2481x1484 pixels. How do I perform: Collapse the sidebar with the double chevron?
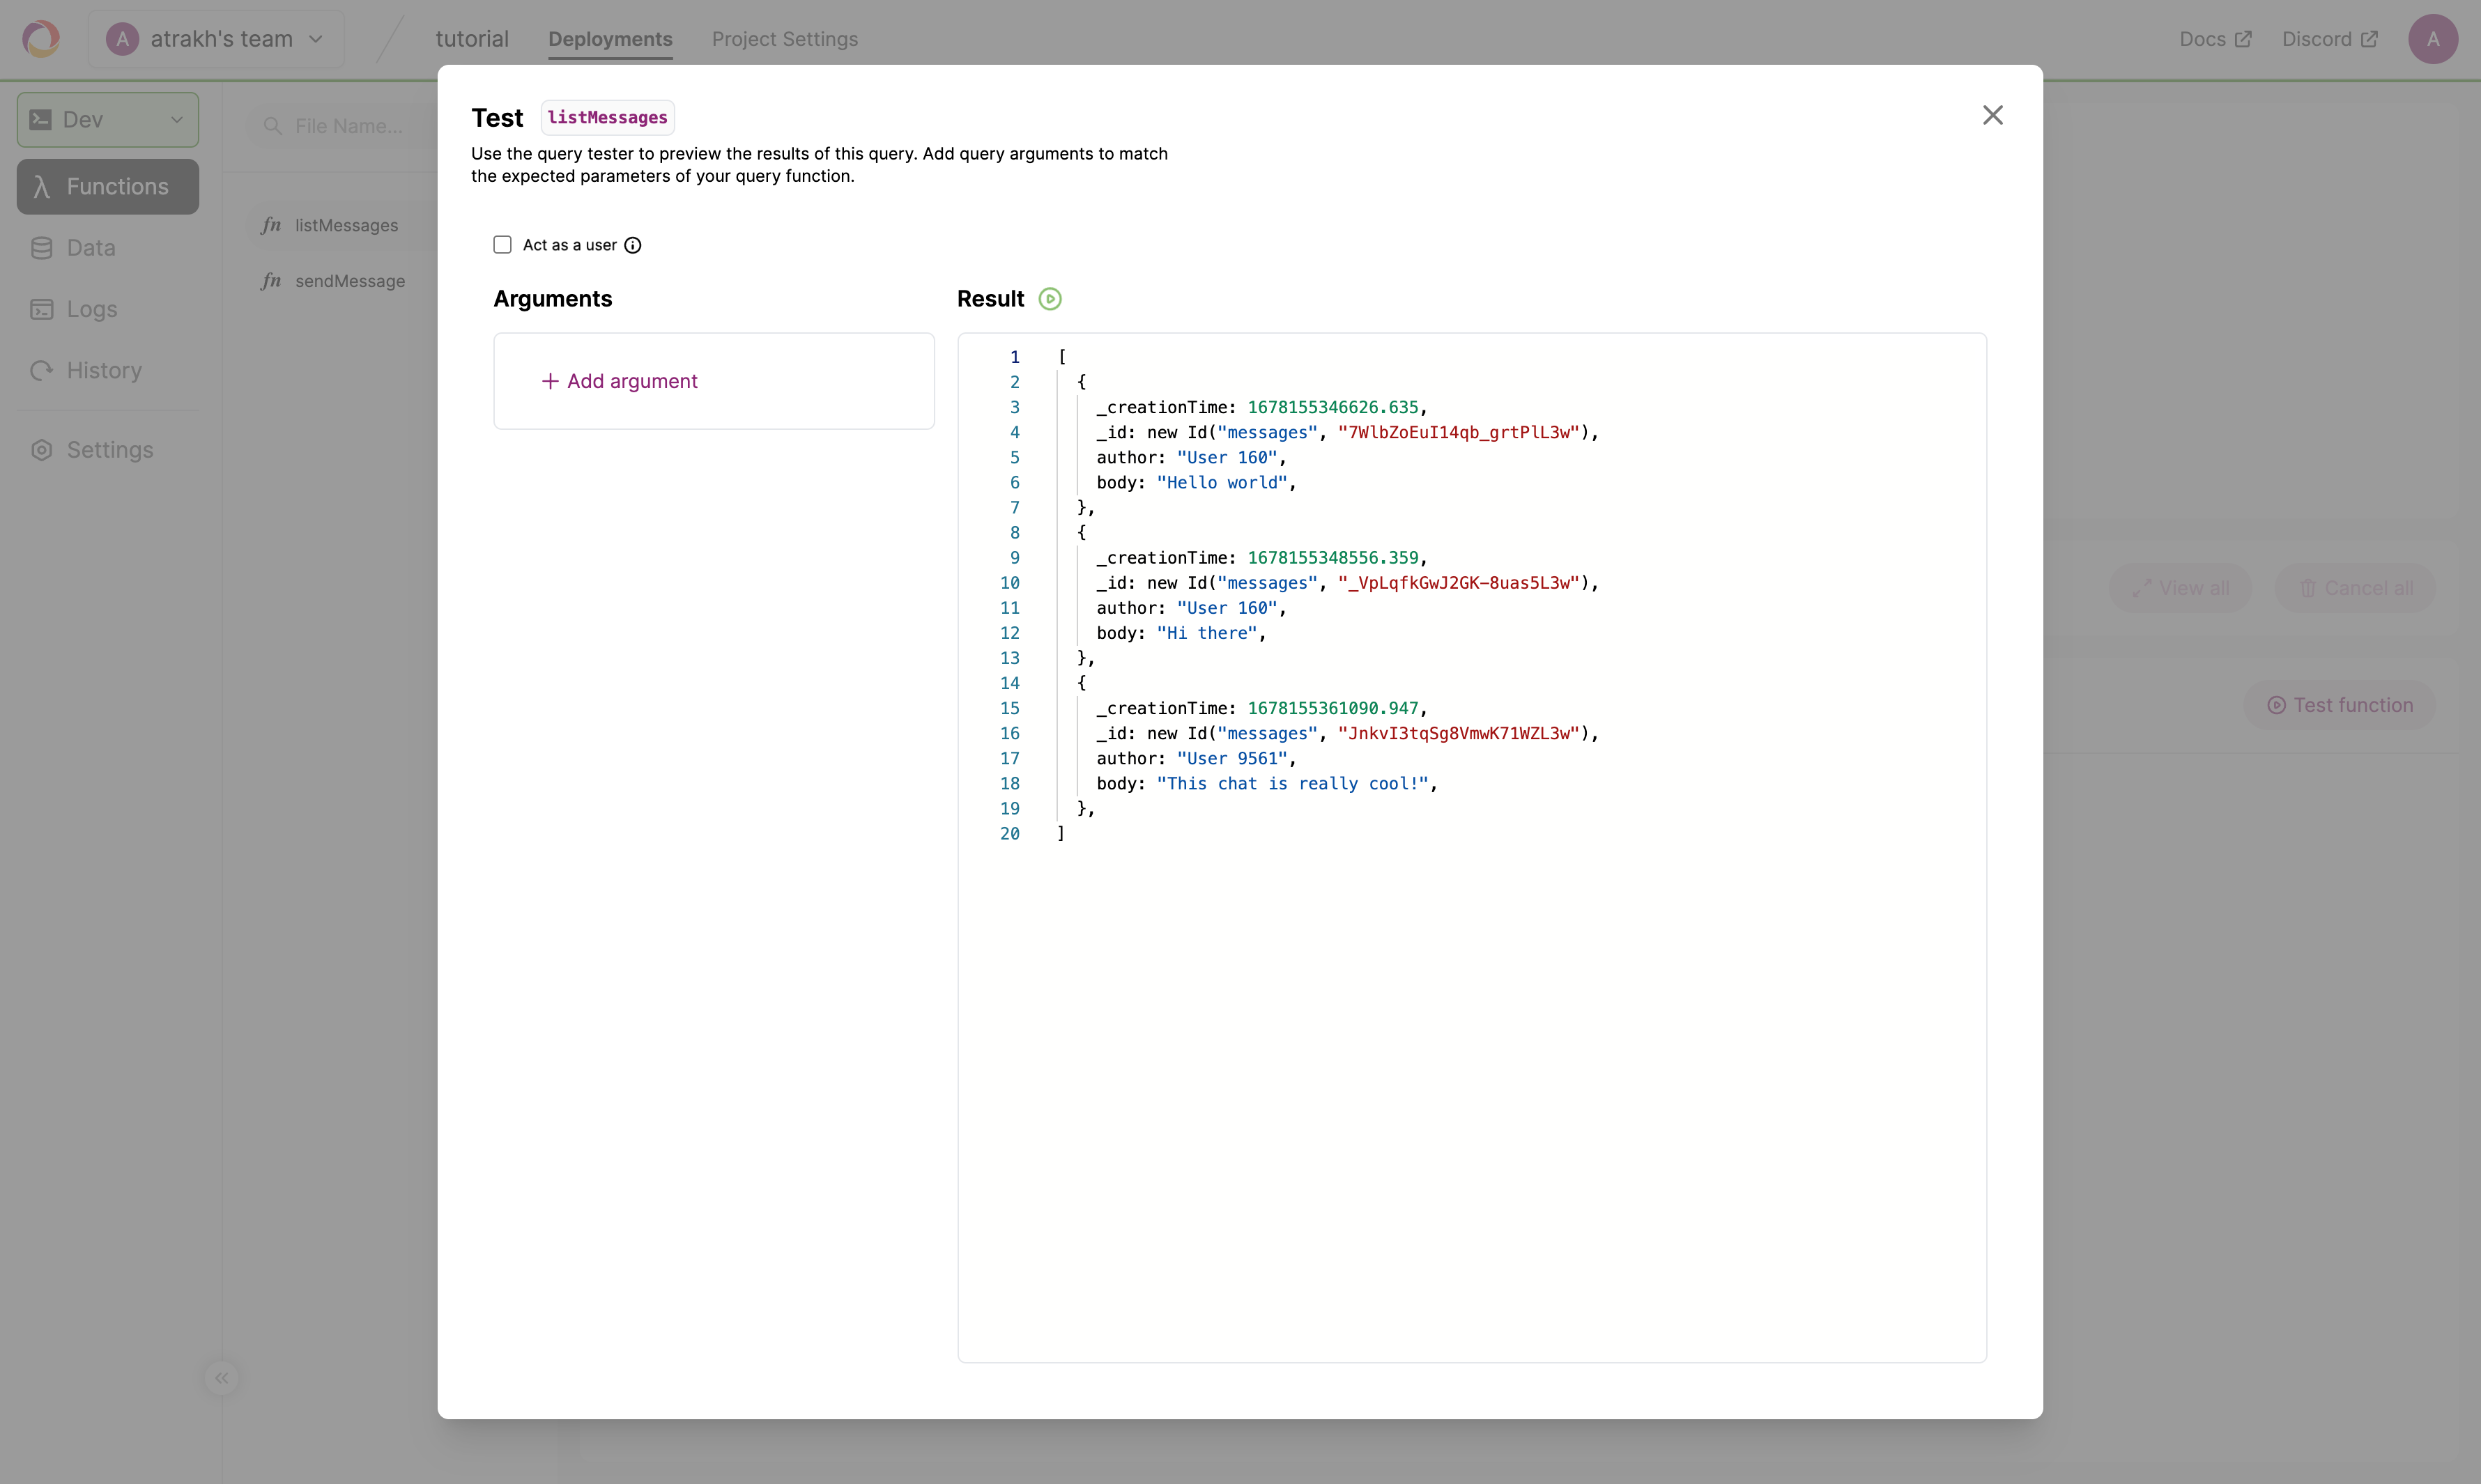pyautogui.click(x=221, y=1378)
